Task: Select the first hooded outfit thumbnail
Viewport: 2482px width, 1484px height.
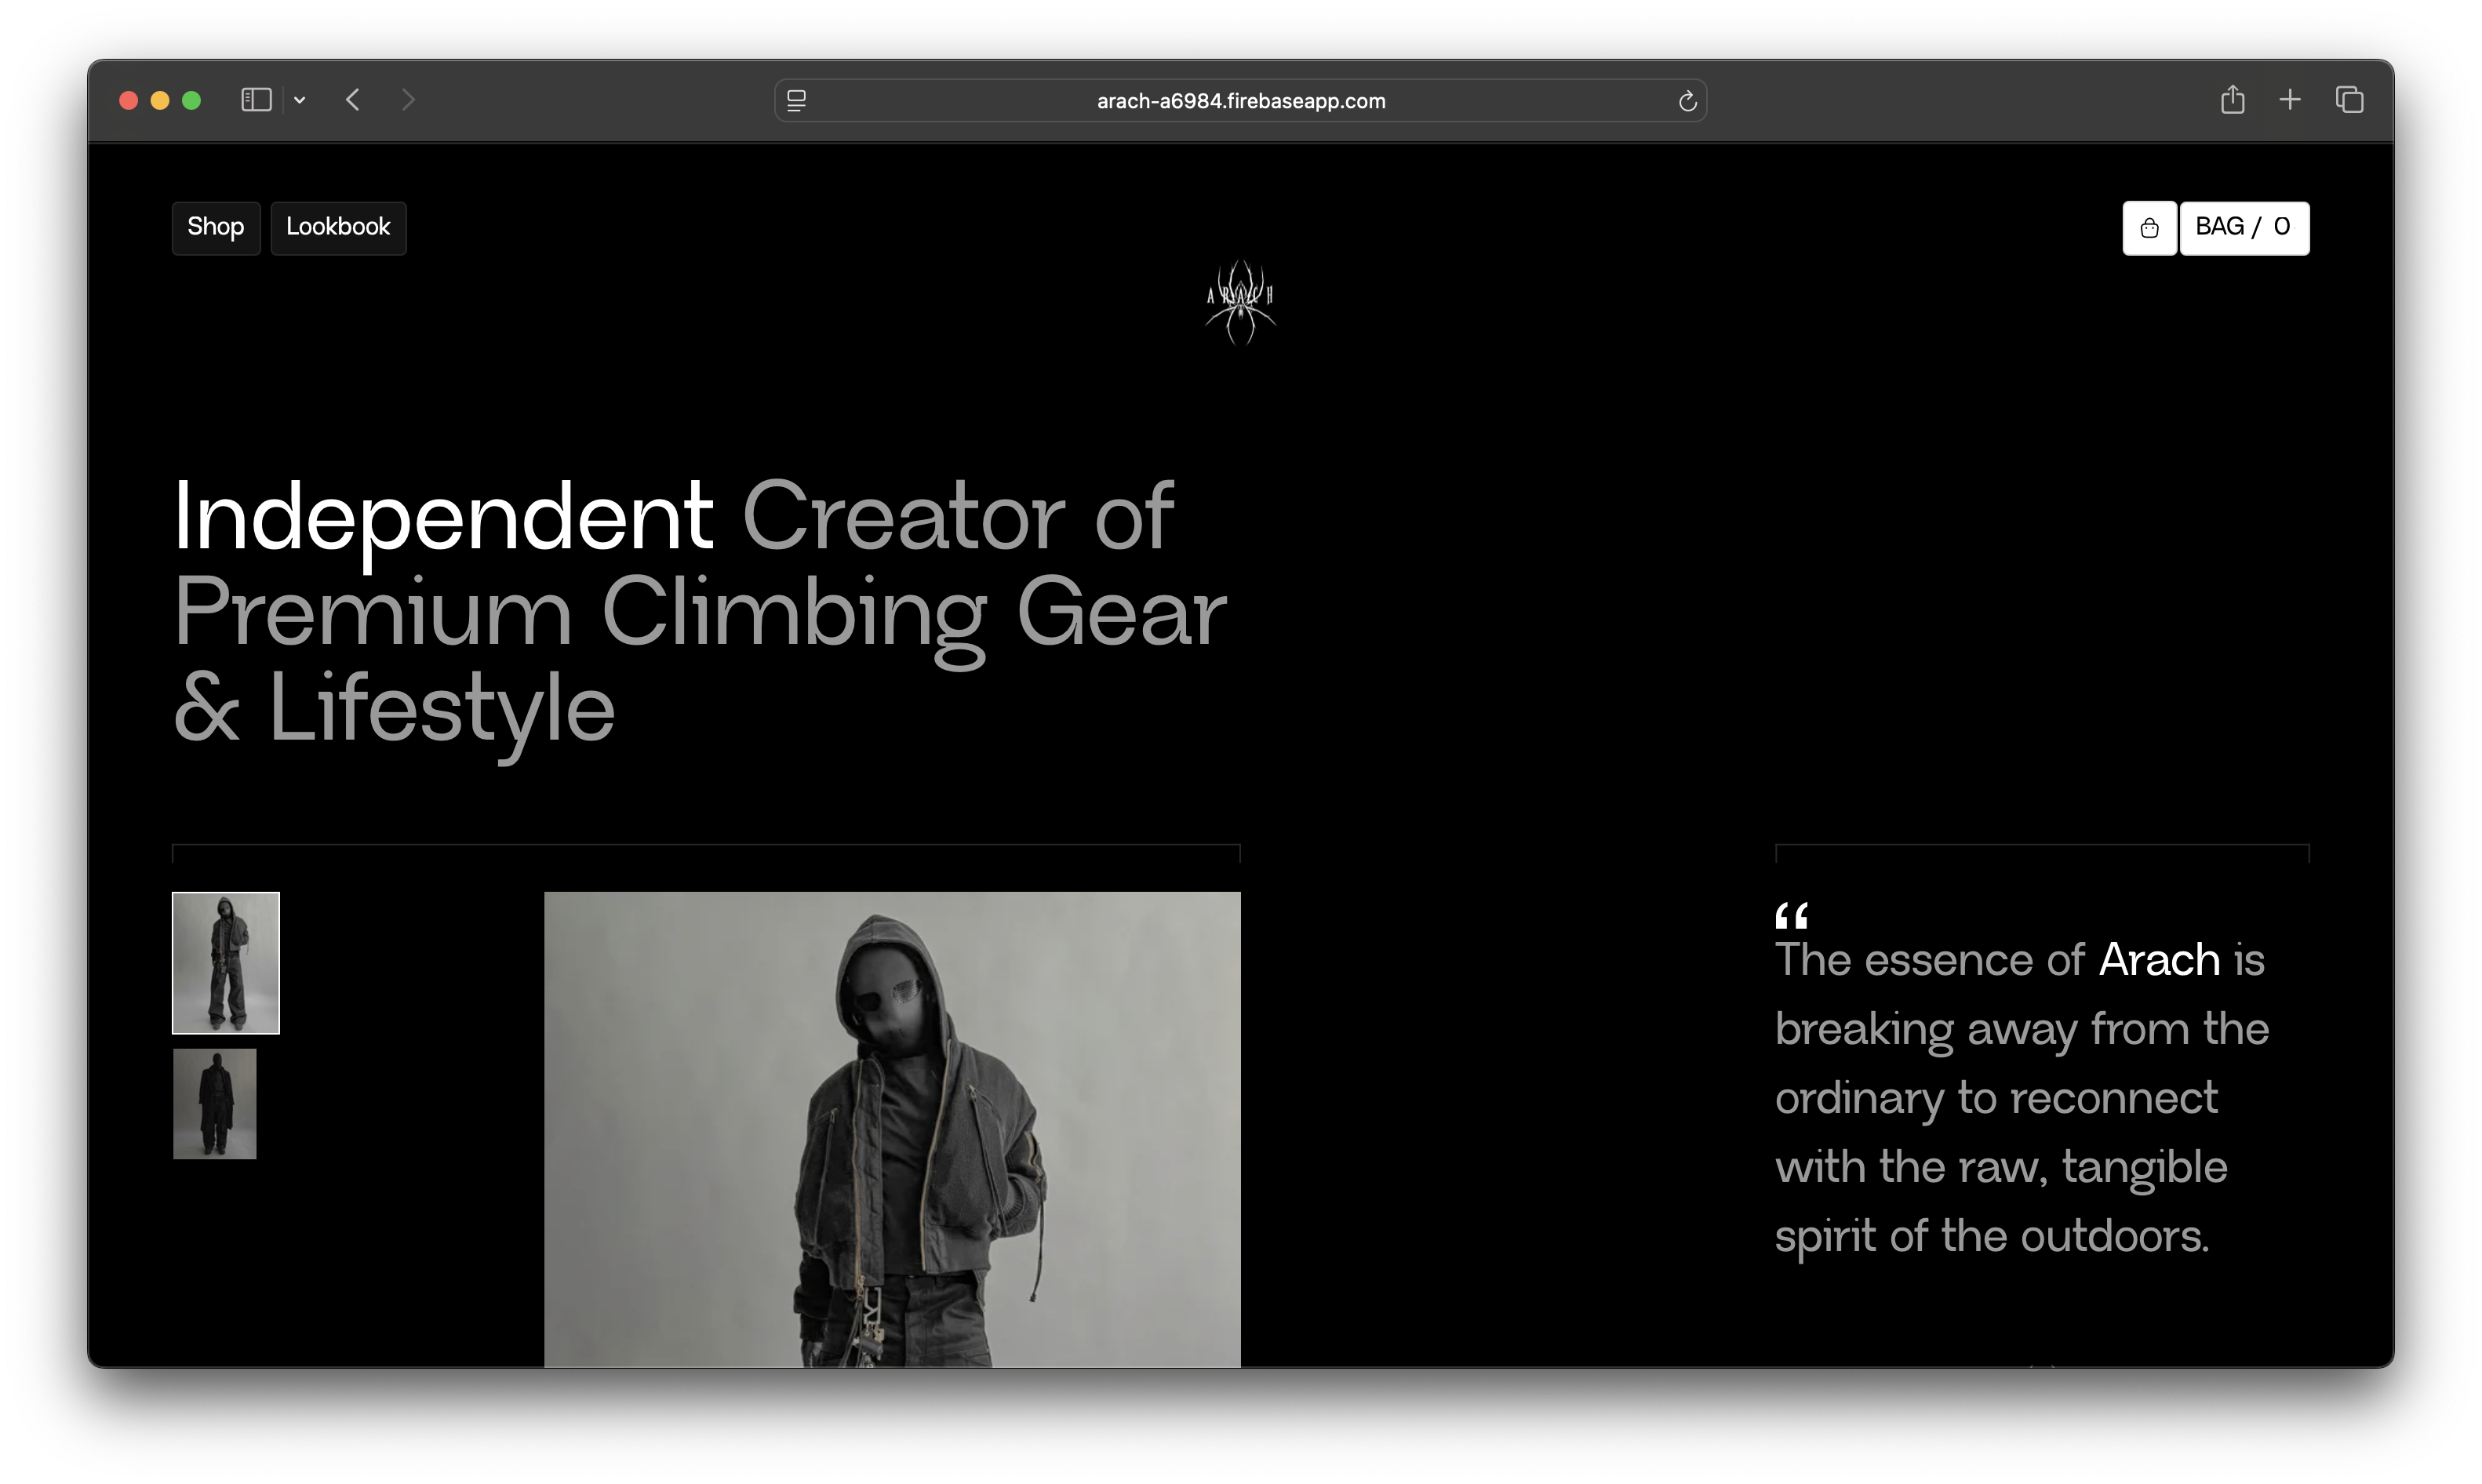Action: 226,962
